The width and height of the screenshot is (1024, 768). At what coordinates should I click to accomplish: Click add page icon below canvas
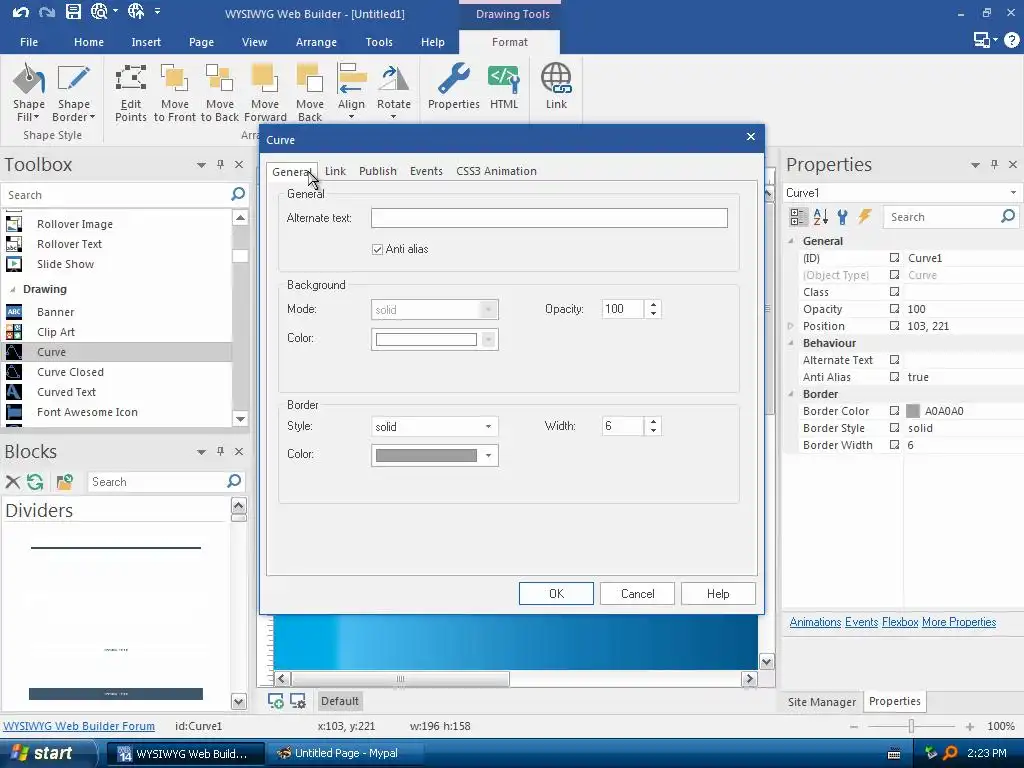(275, 701)
